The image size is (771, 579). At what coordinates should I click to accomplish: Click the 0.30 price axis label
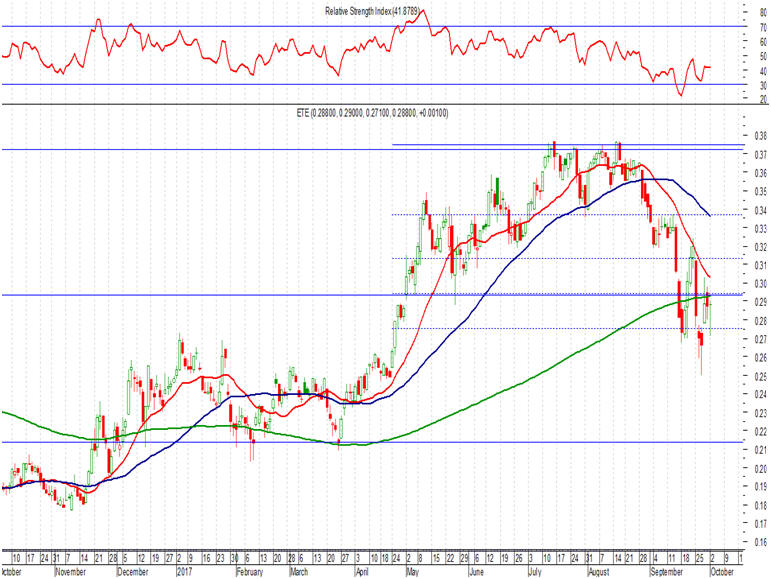point(760,284)
